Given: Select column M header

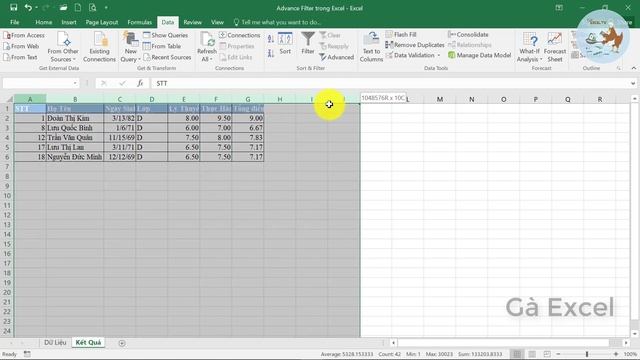Looking at the screenshot, I should click(440, 99).
